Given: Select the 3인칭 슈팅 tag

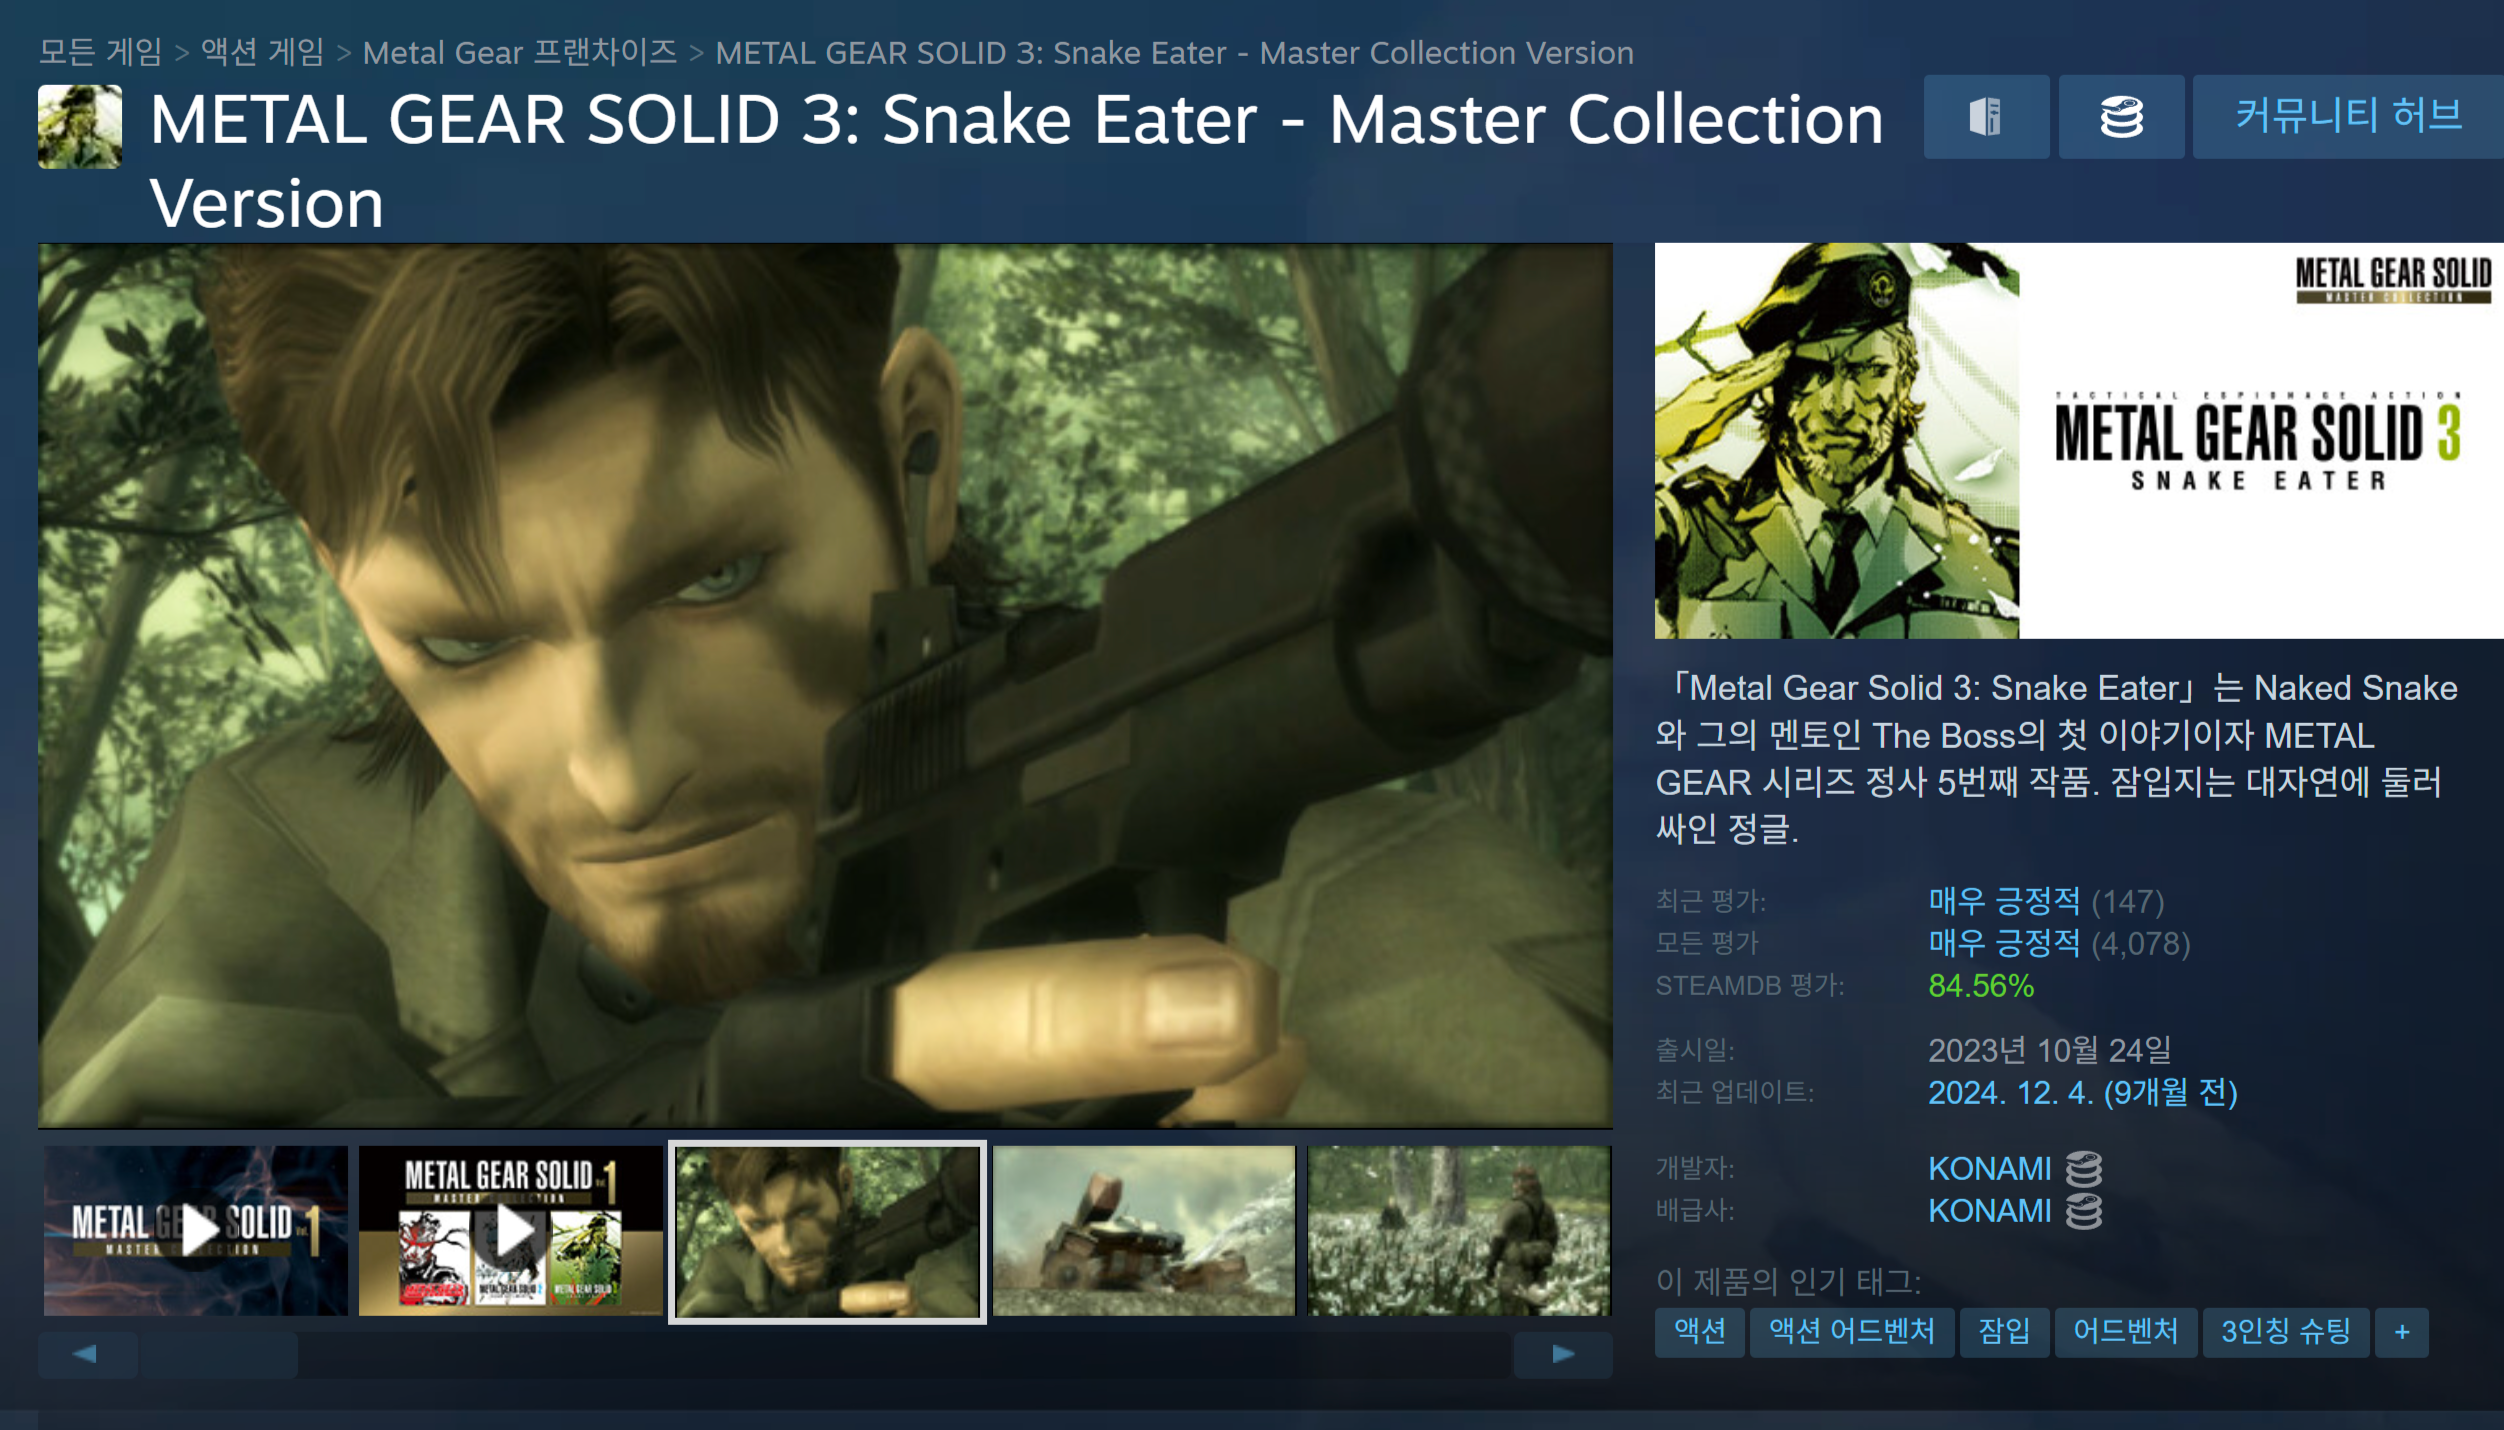Looking at the screenshot, I should pyautogui.click(x=2286, y=1332).
